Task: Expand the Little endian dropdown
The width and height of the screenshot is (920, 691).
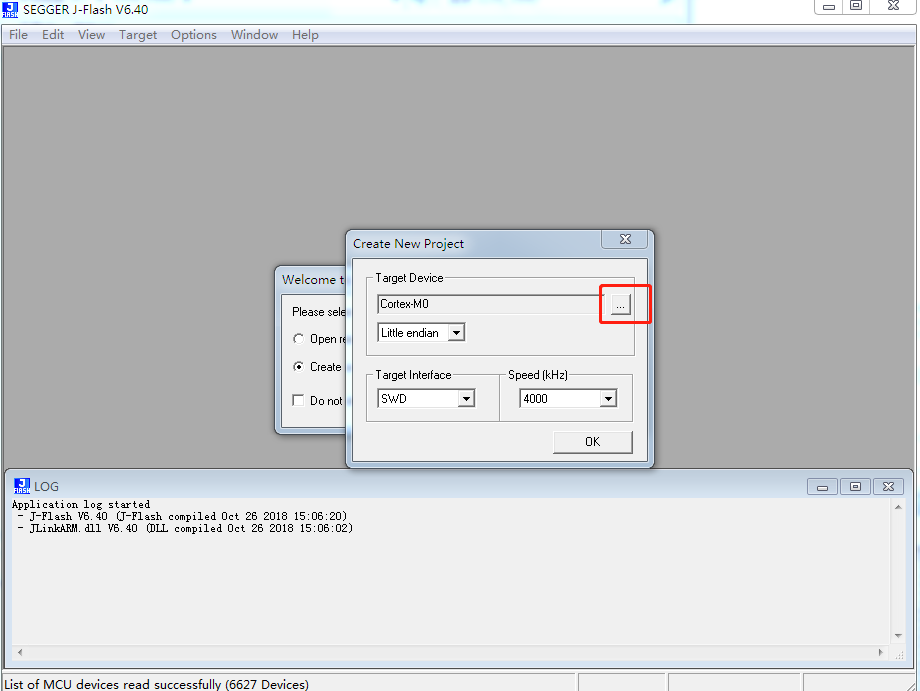Action: (456, 333)
